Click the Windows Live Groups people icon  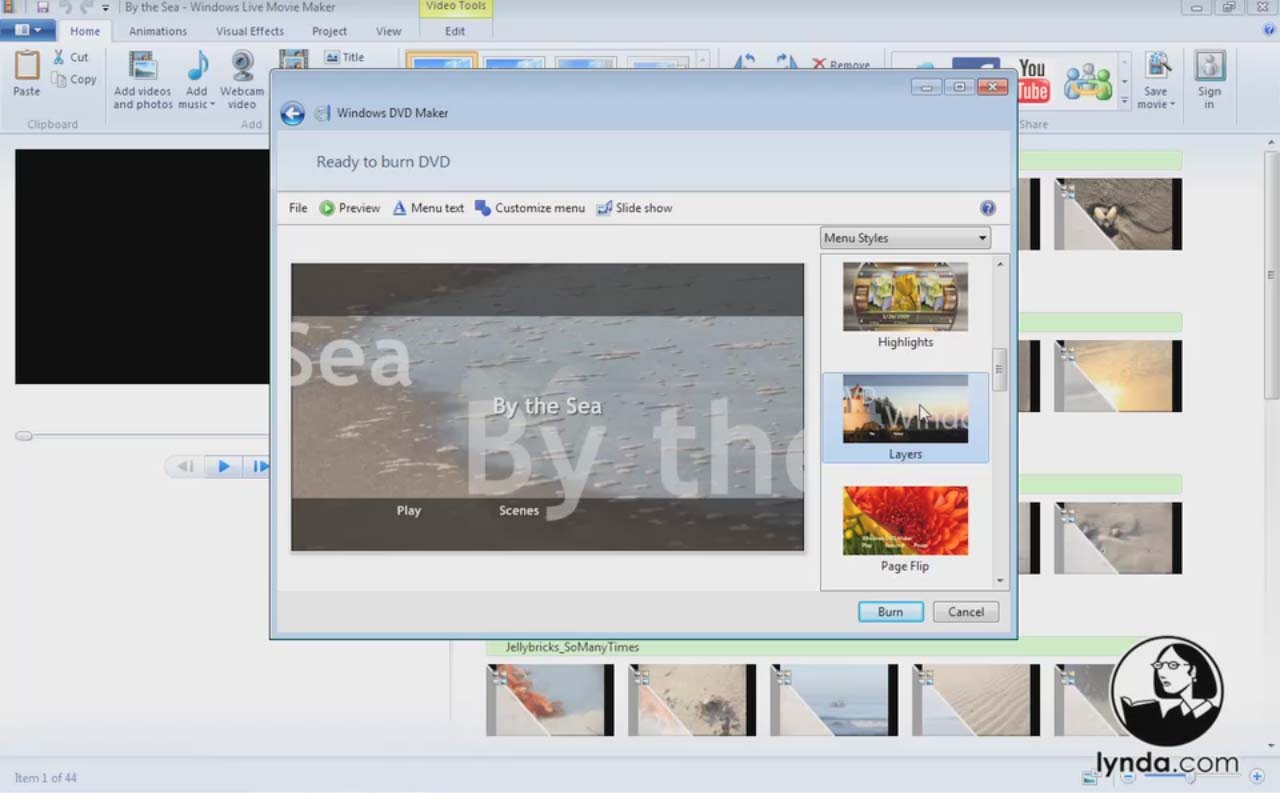[x=1088, y=82]
